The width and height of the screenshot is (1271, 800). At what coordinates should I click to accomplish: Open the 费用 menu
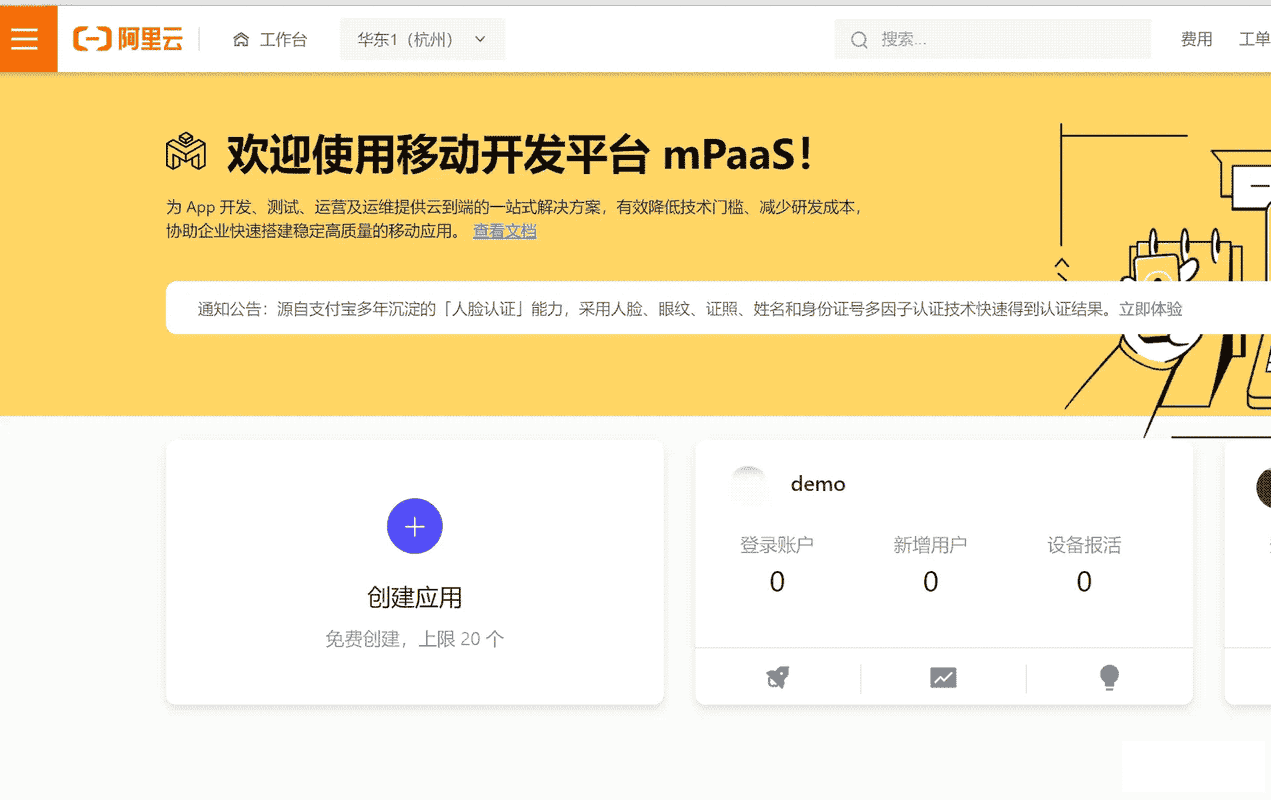coord(1196,40)
